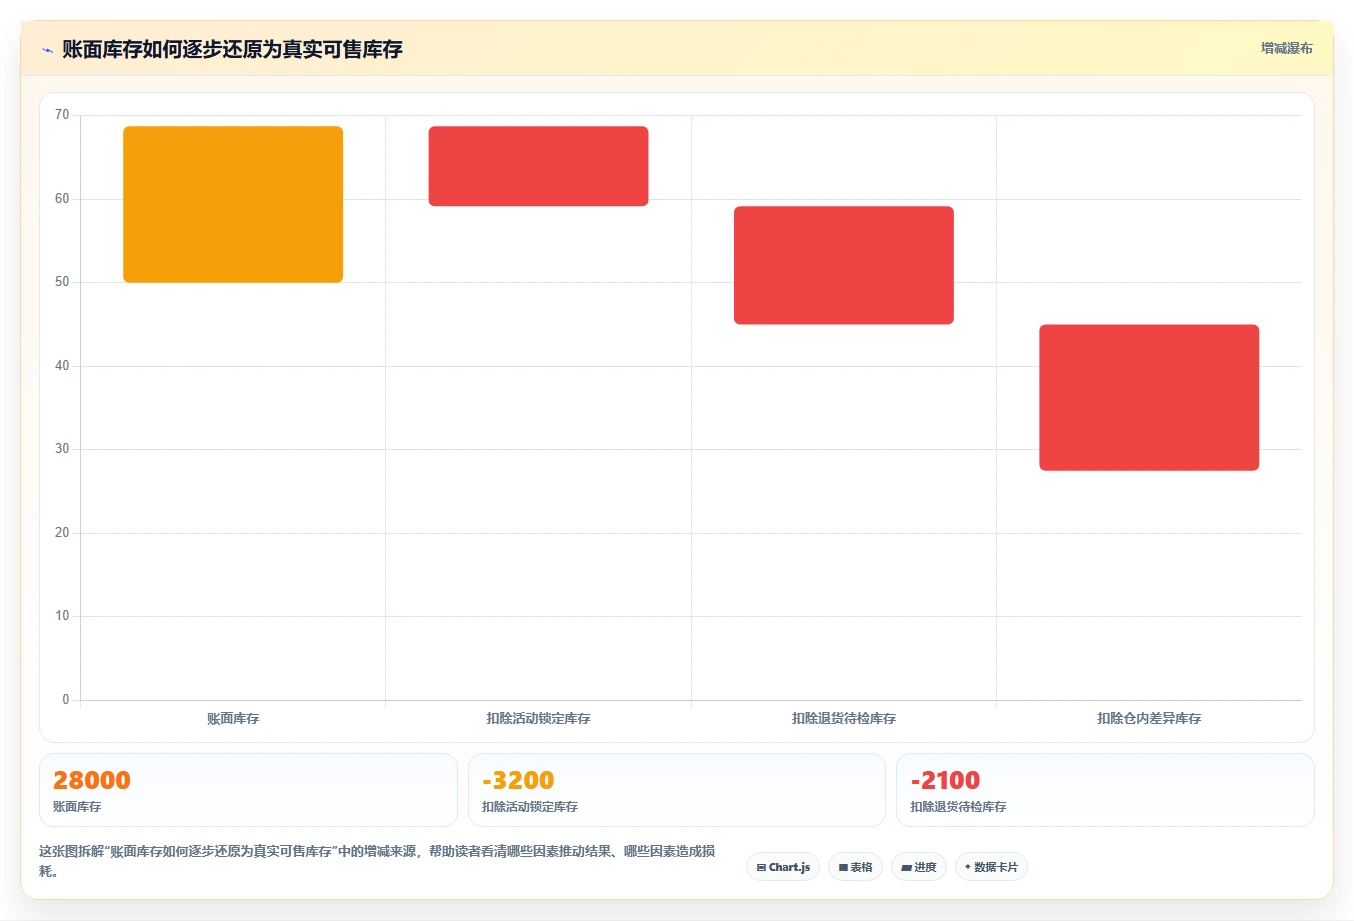Click the 账面库存 axis label
This screenshot has width=1354, height=921.
[x=233, y=718]
